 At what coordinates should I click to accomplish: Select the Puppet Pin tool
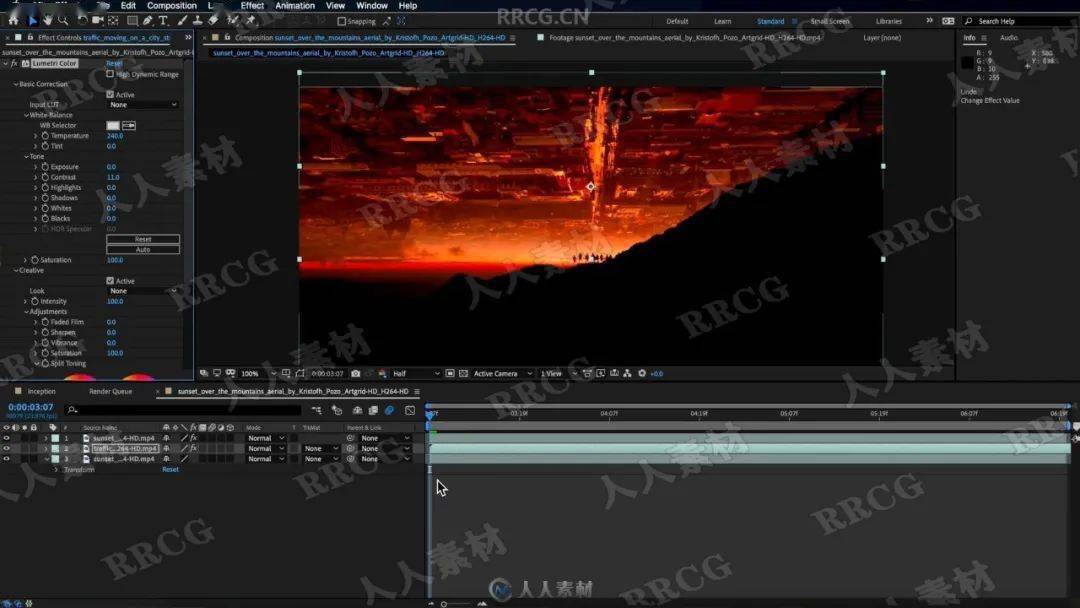(251, 21)
